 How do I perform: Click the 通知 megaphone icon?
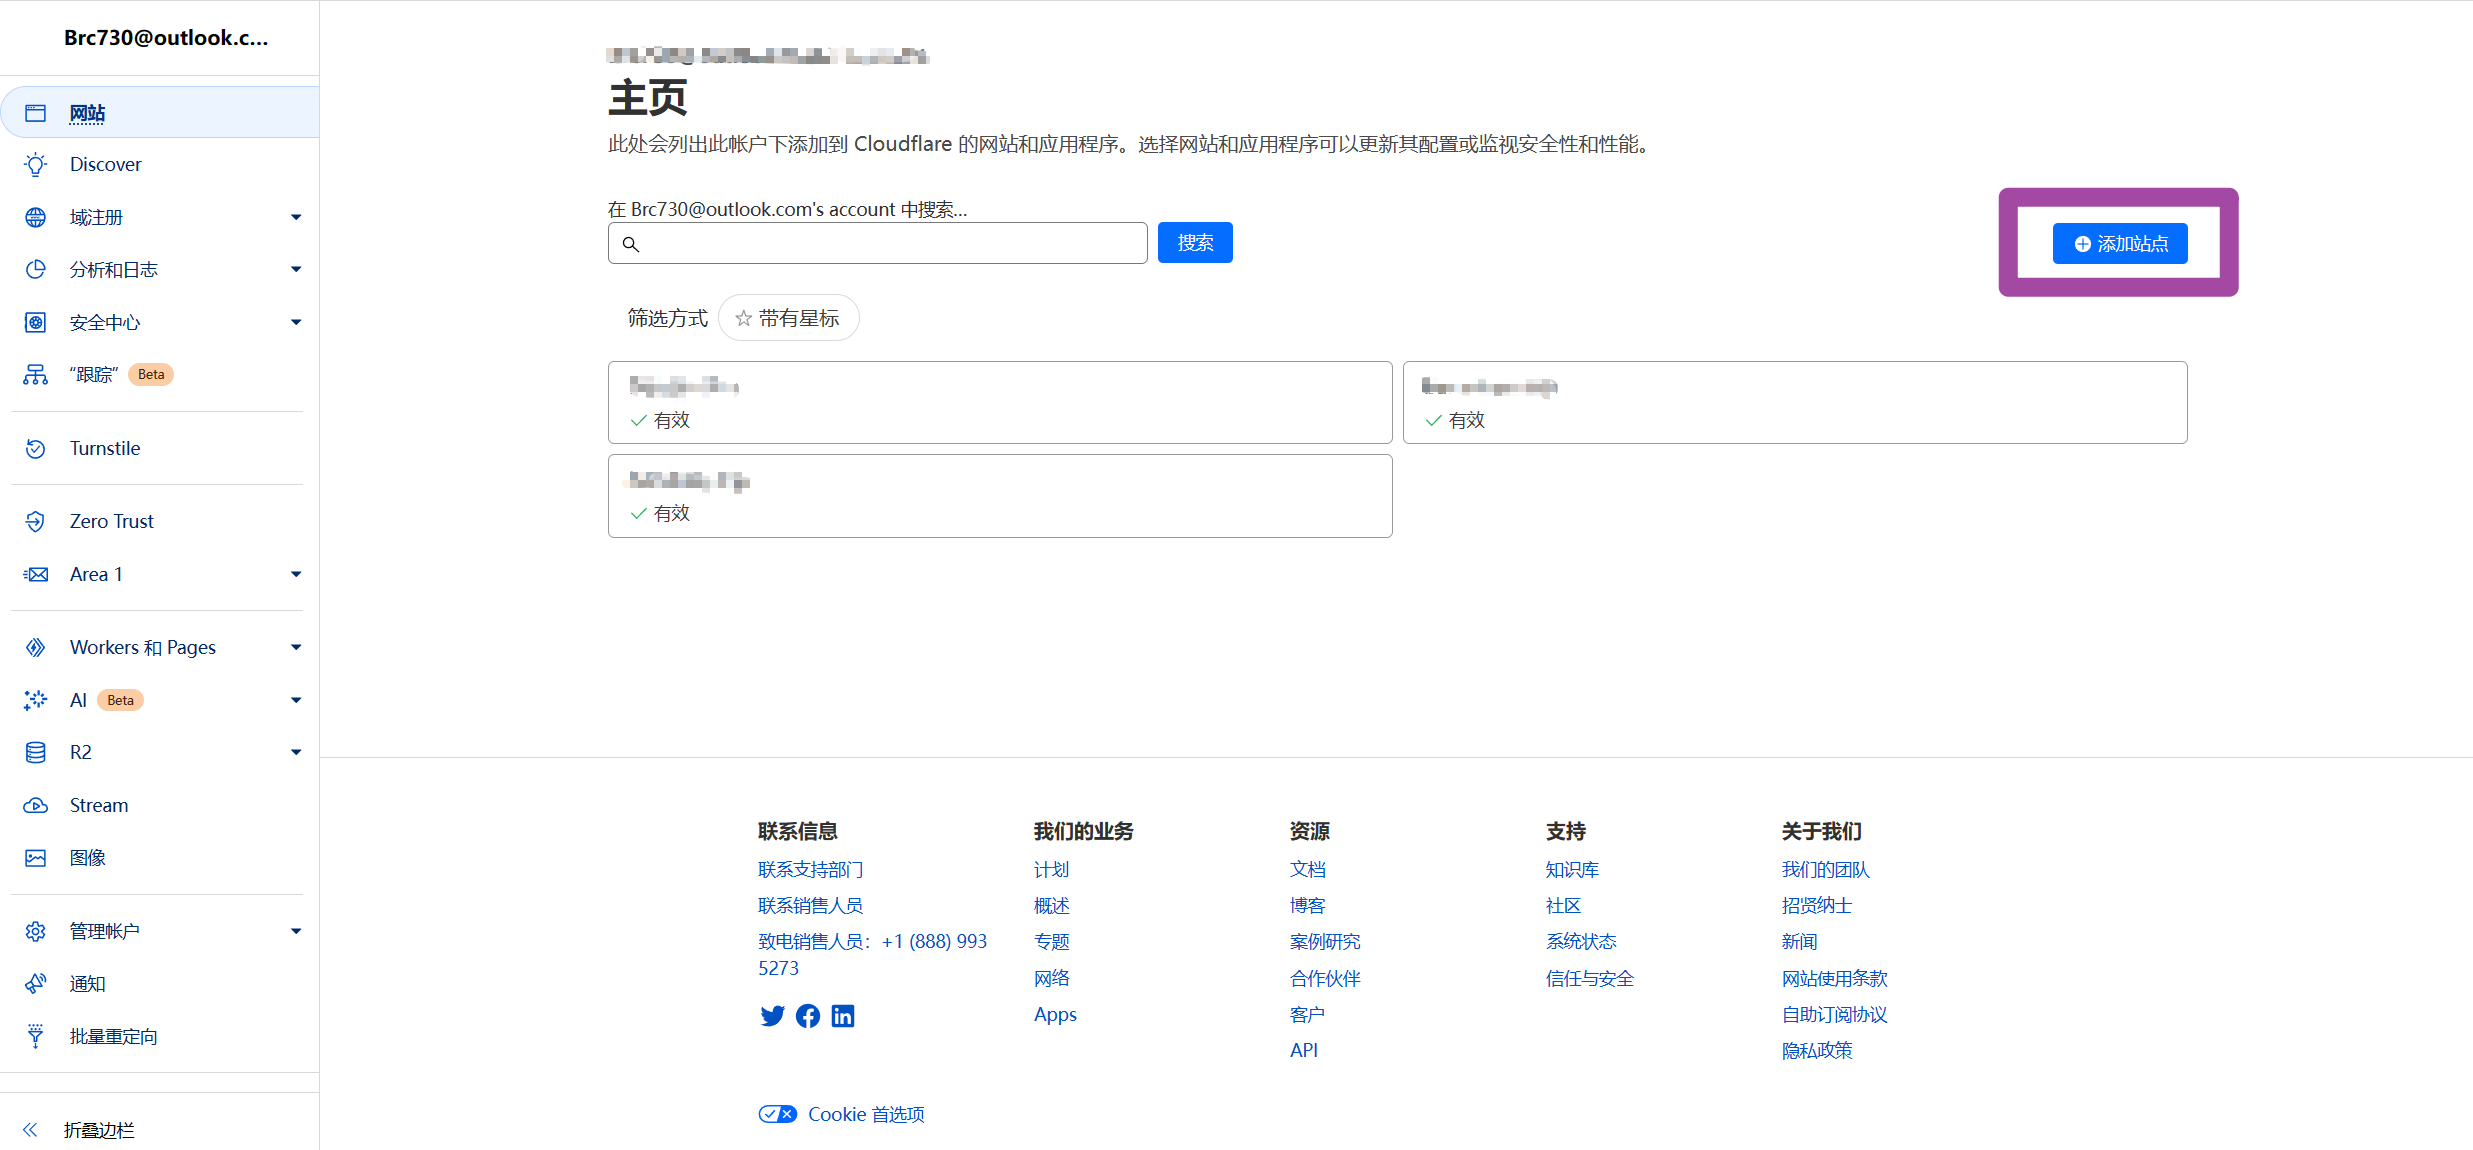[x=35, y=984]
